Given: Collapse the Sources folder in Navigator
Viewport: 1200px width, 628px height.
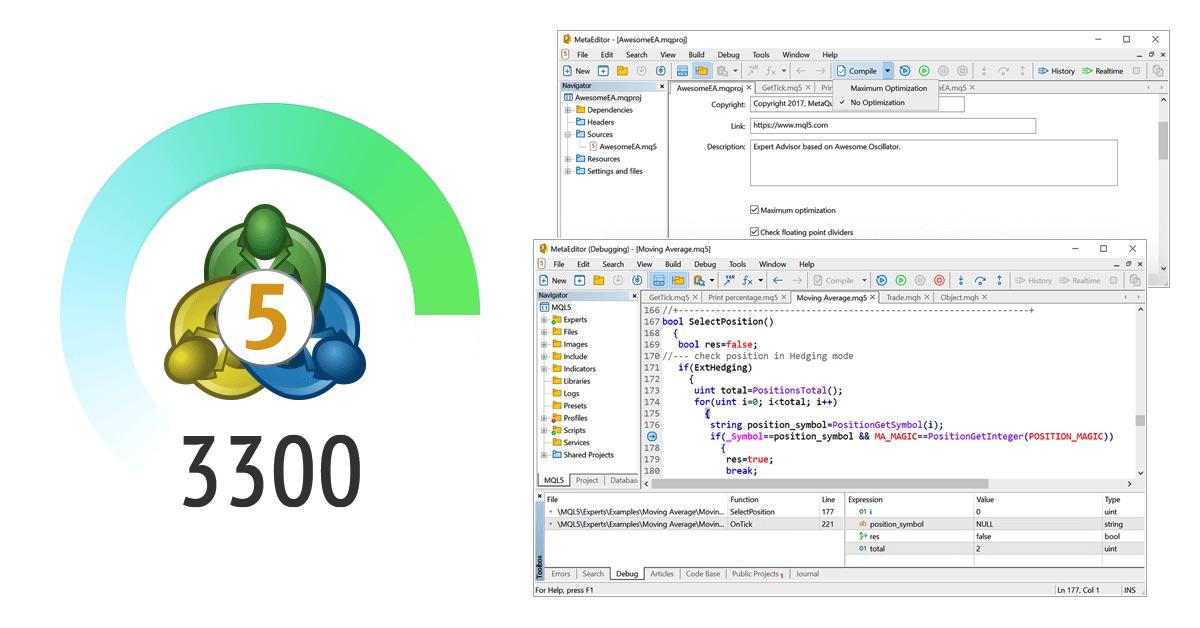Looking at the screenshot, I should tap(567, 135).
